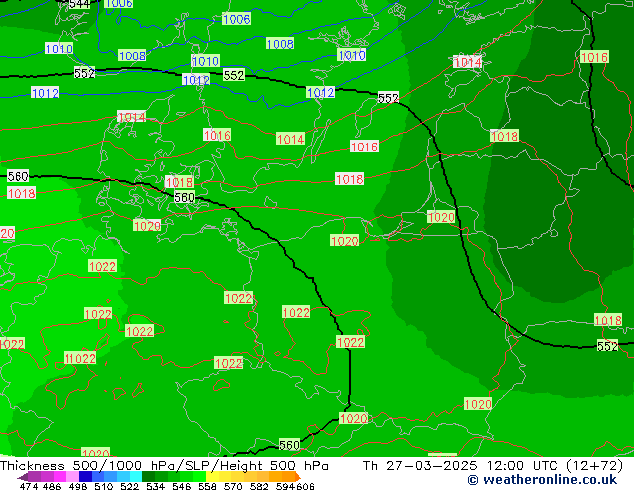This screenshot has height=490, width=634.
Task: Open the weatheronline.co.uk copyright link
Action: tap(542, 480)
